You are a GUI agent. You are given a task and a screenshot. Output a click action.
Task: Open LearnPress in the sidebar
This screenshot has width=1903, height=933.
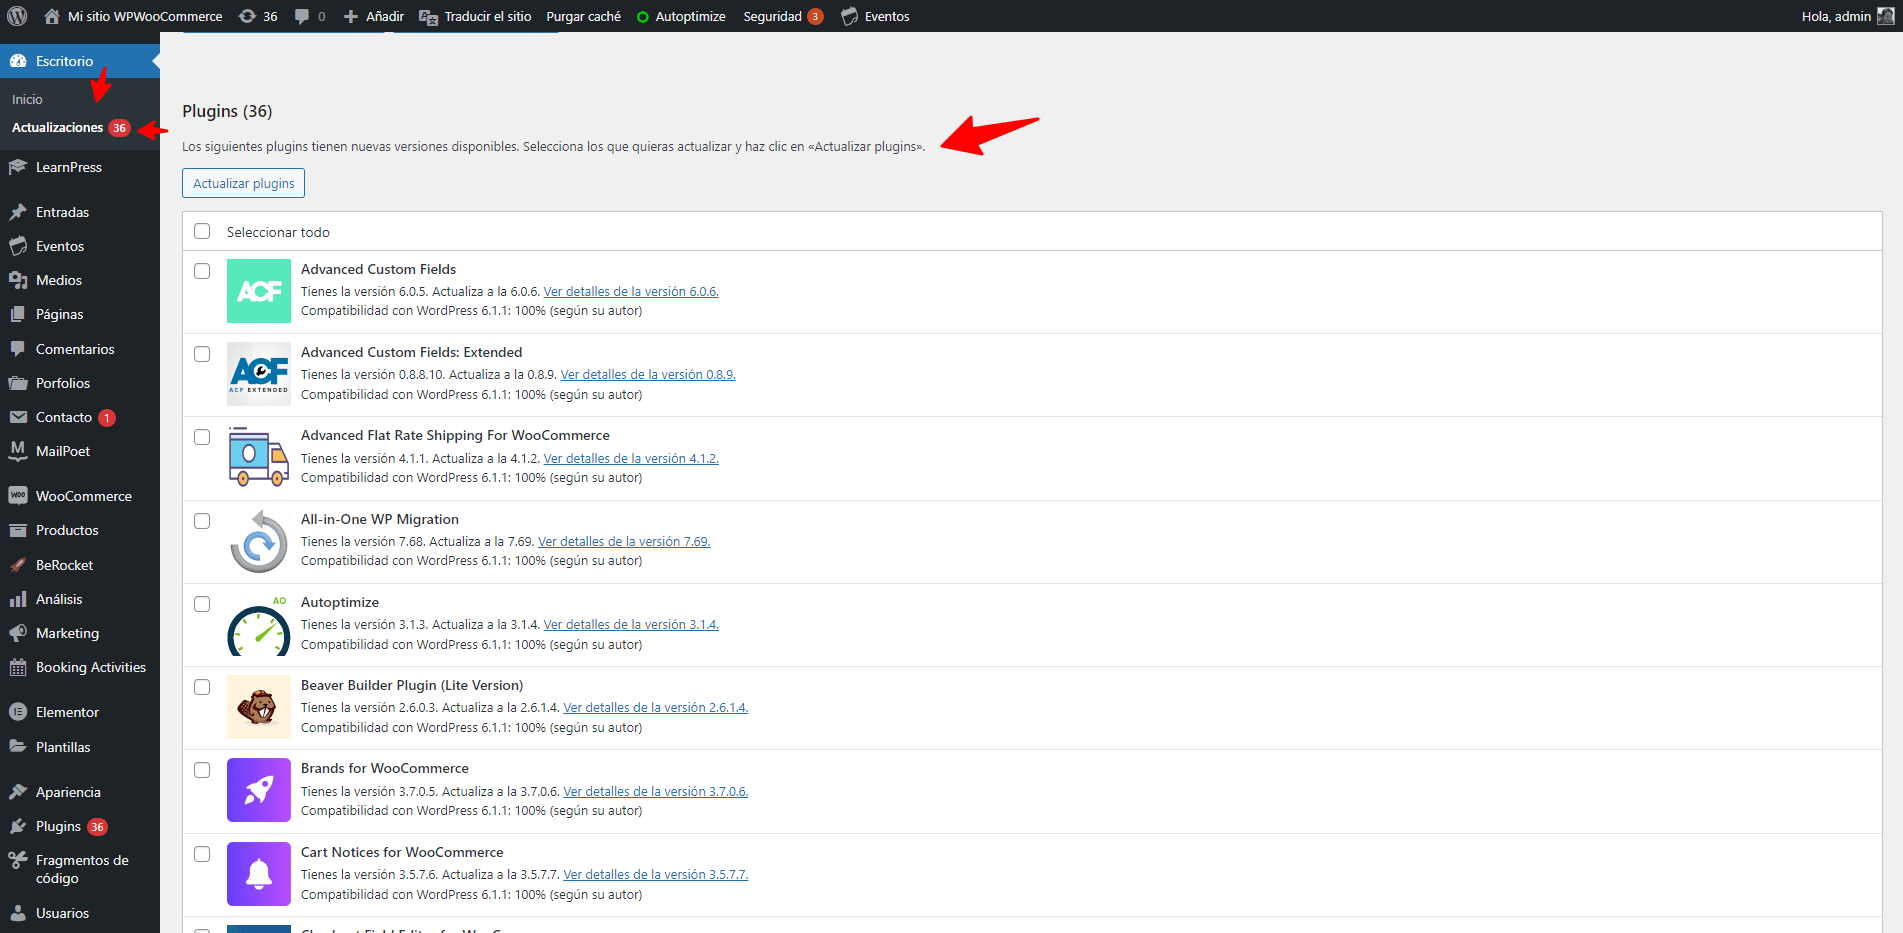80,167
